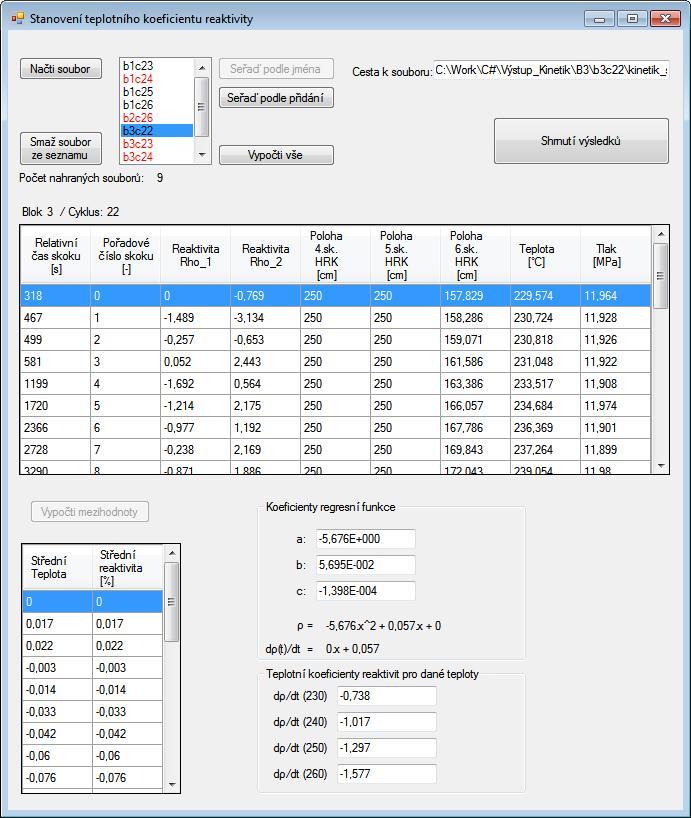Click time cell 1199

pos(56,383)
